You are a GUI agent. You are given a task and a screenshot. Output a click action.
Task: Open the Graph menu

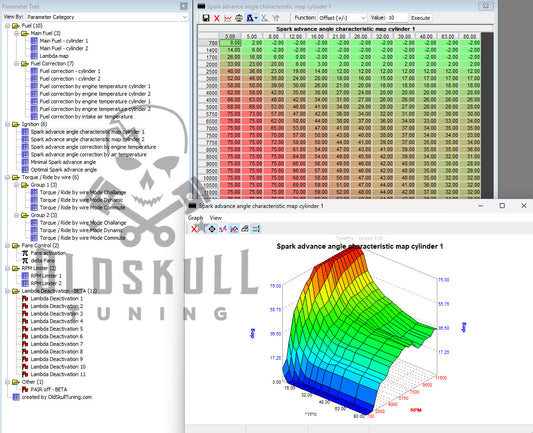pos(195,218)
